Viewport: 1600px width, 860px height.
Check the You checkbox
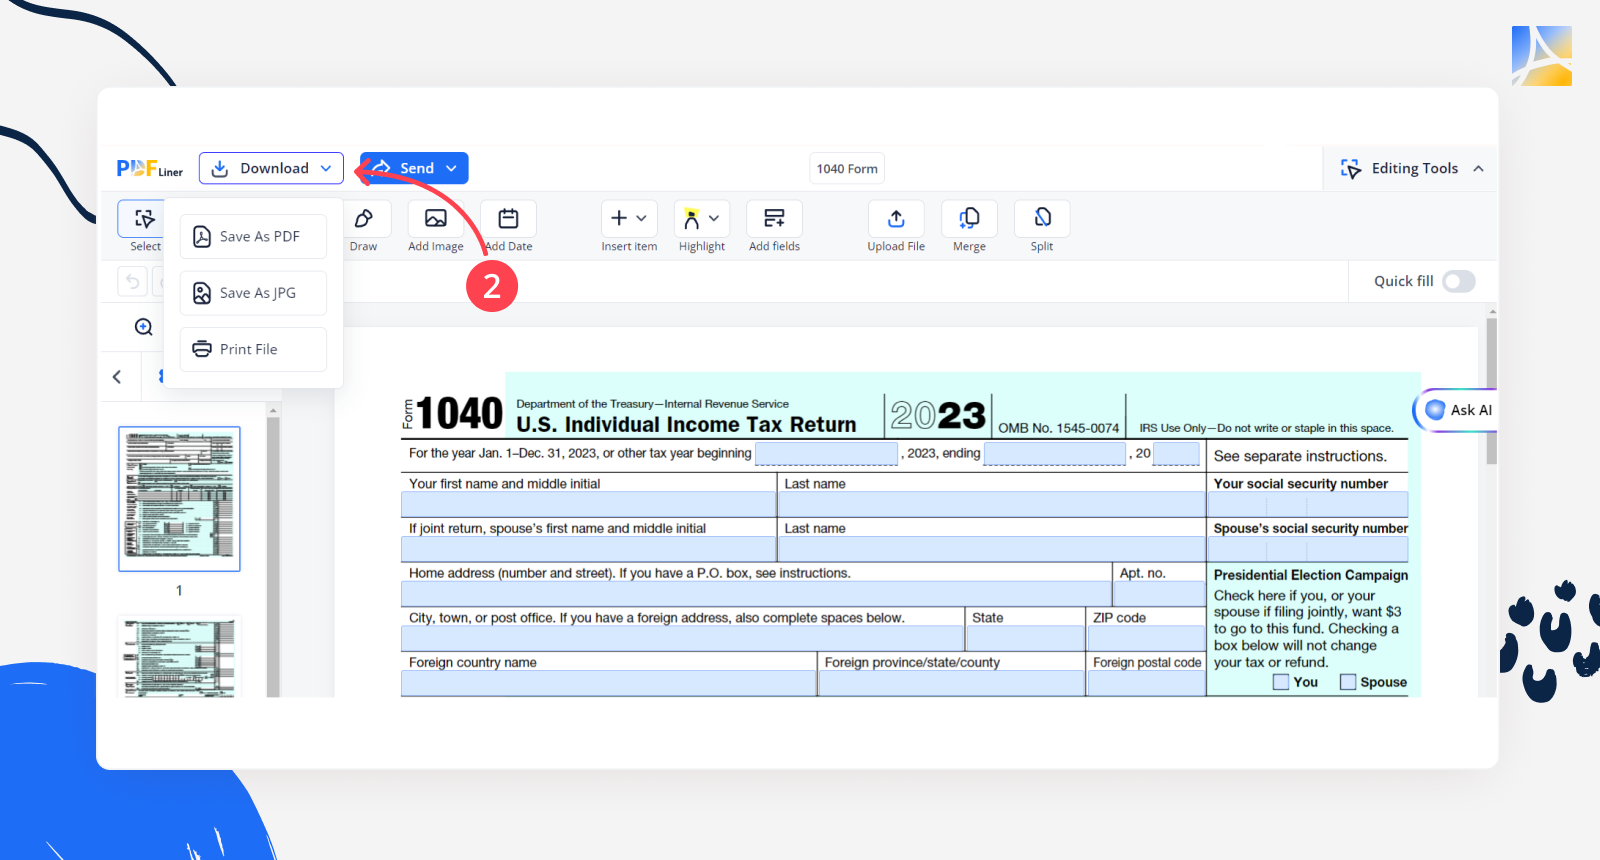tap(1281, 682)
